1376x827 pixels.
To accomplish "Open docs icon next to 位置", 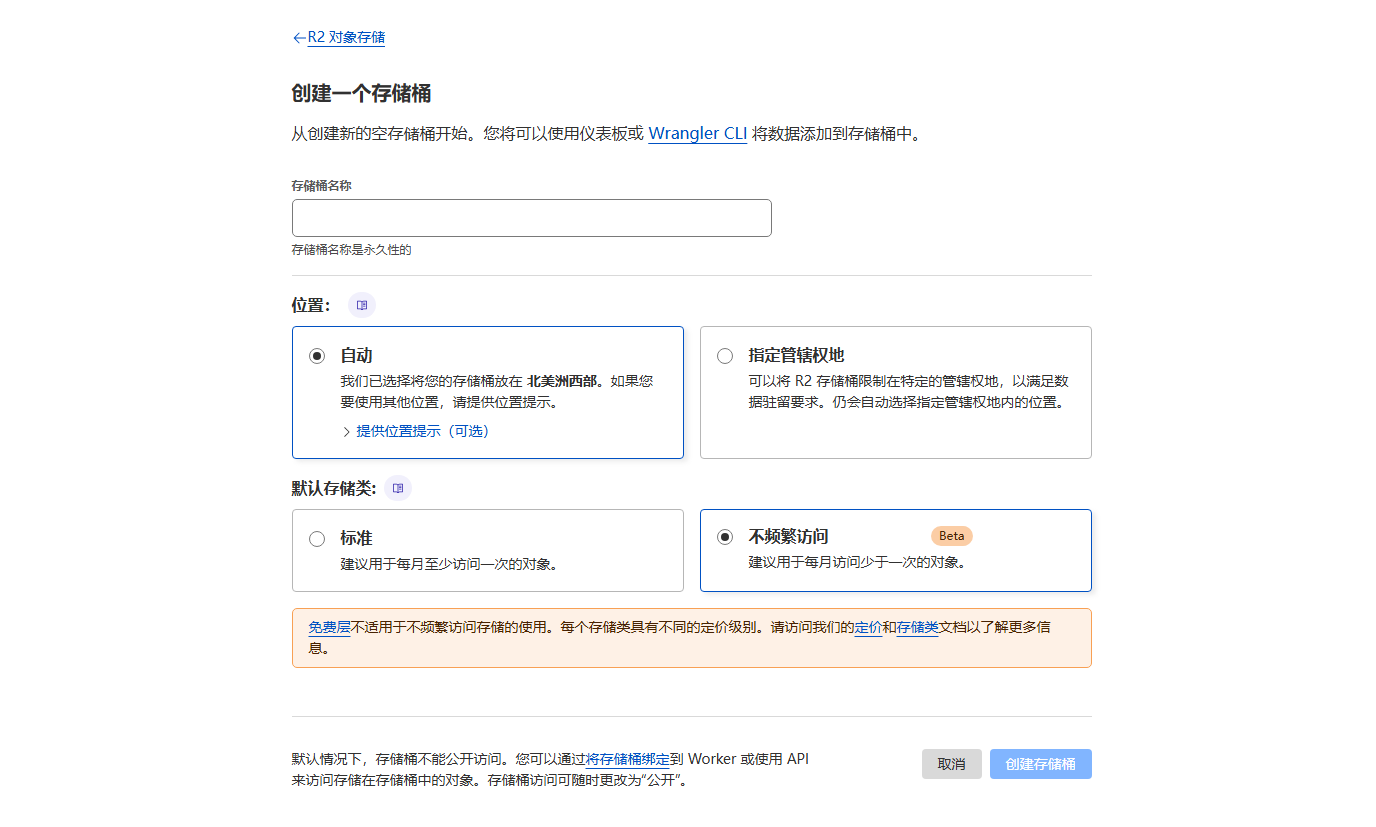I will pos(362,305).
